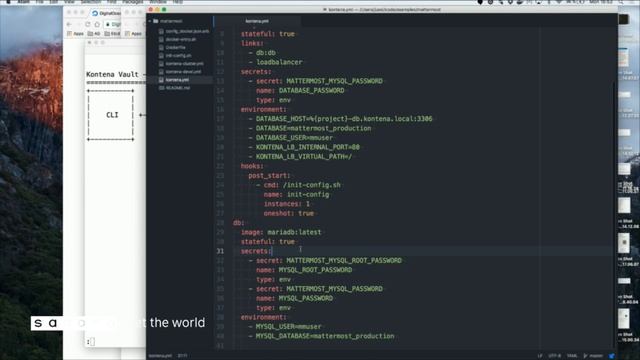Open the Packages menu in menu bar
This screenshot has width=640, height=360.
pyautogui.click(x=133, y=2)
